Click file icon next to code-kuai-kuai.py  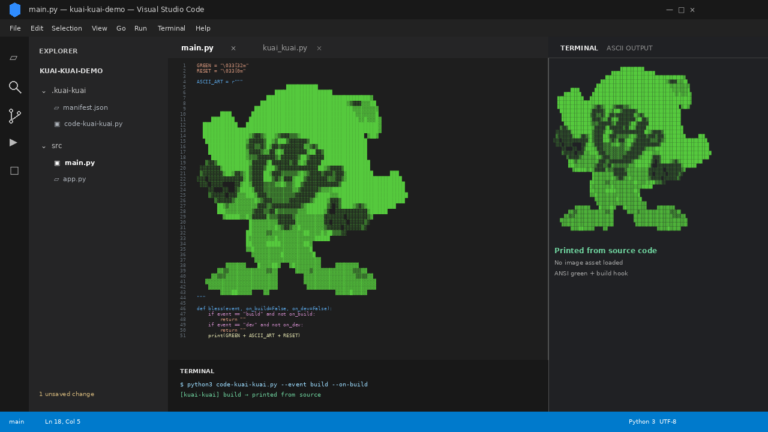pos(57,124)
